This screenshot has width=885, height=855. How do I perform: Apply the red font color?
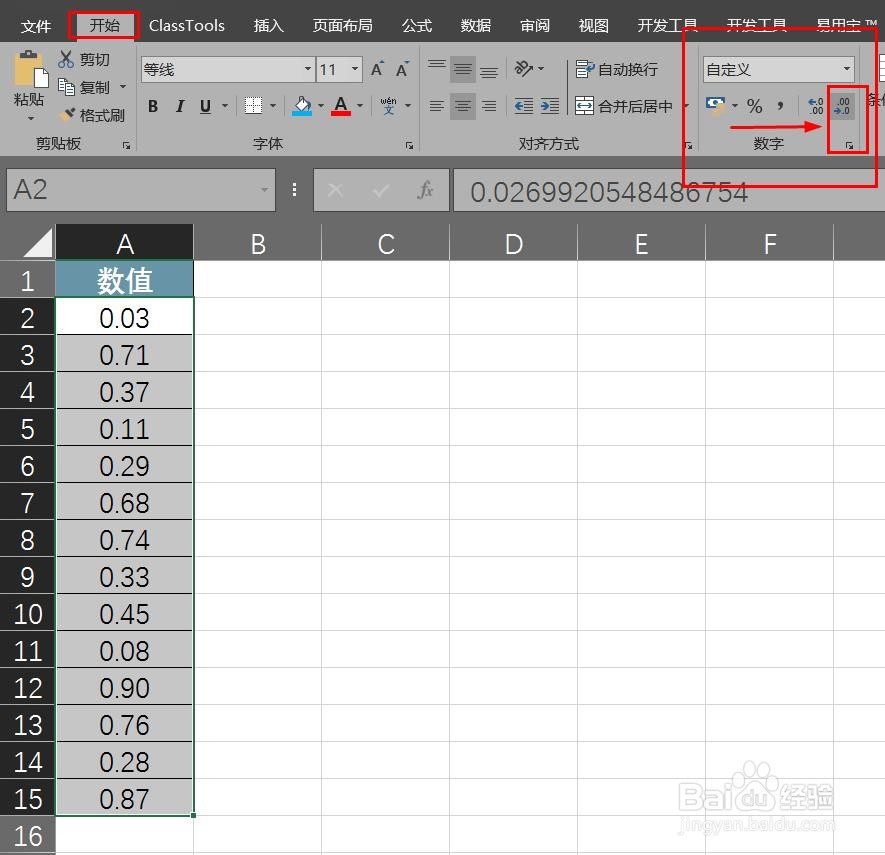(x=341, y=106)
